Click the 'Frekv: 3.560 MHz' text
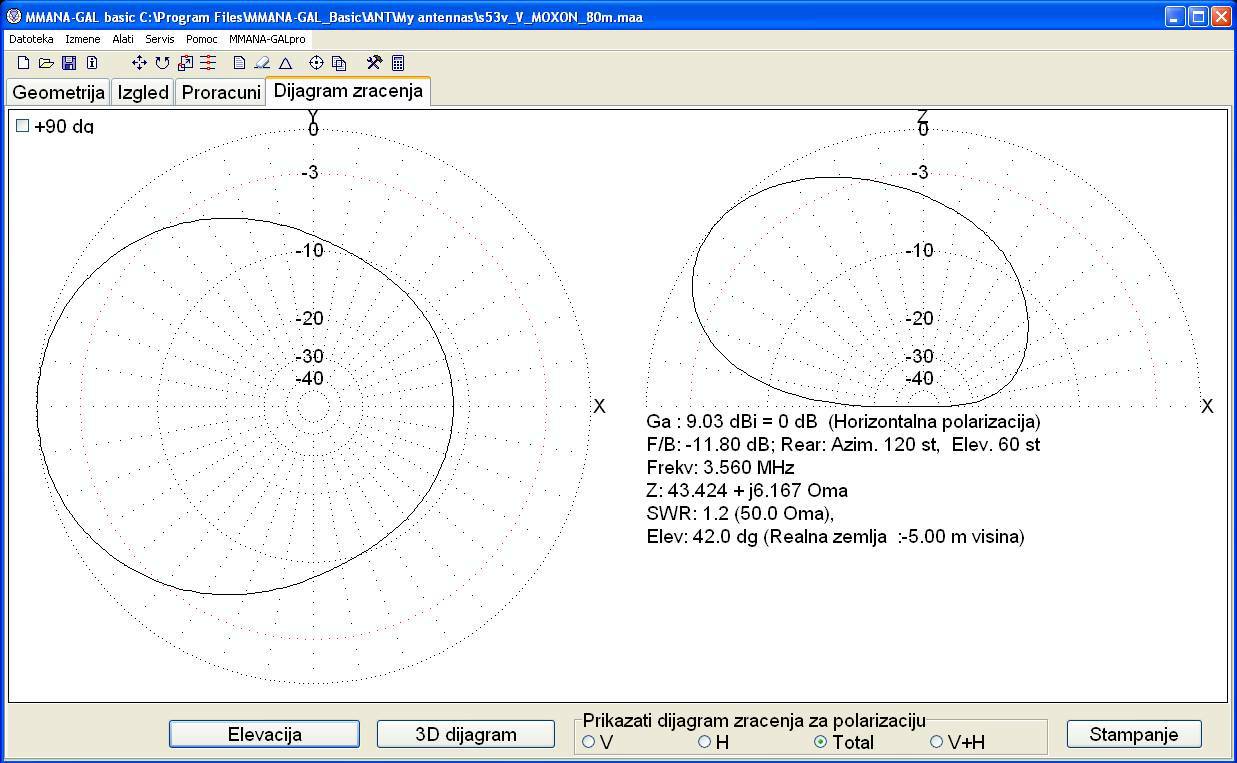 [720, 468]
